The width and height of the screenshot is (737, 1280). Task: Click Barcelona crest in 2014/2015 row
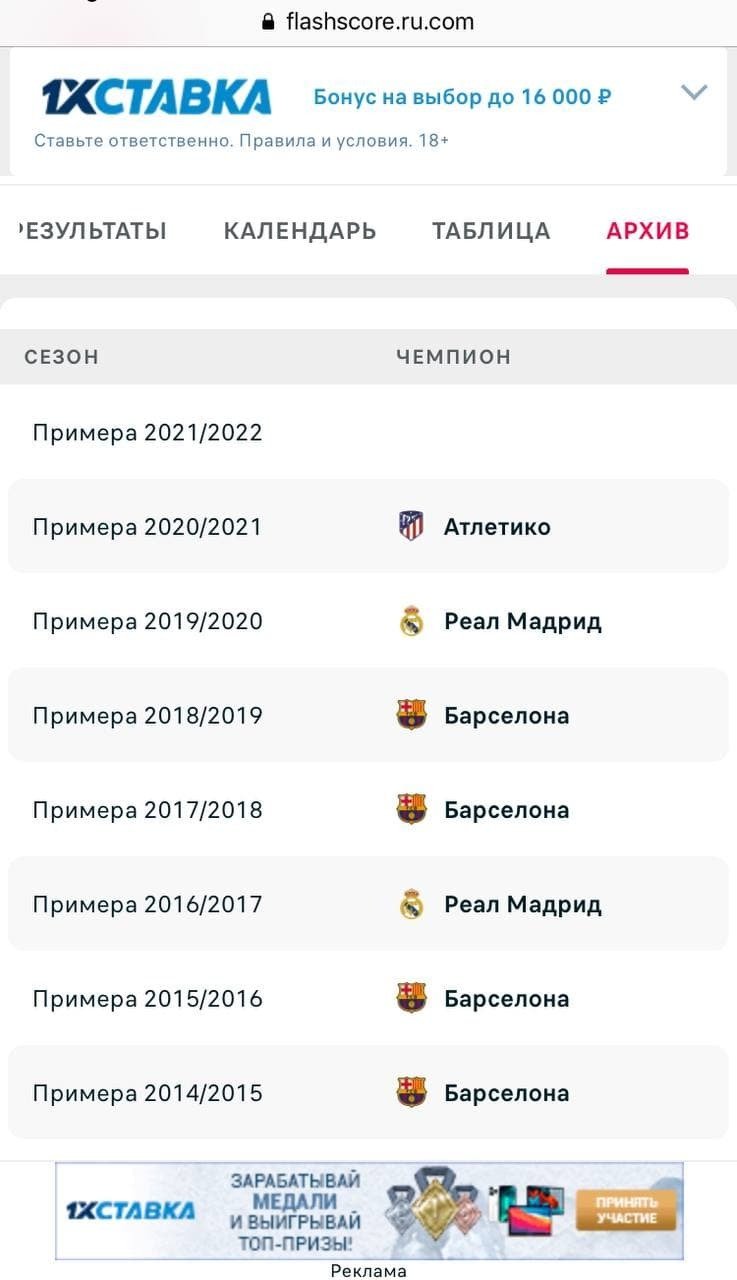tap(411, 1092)
